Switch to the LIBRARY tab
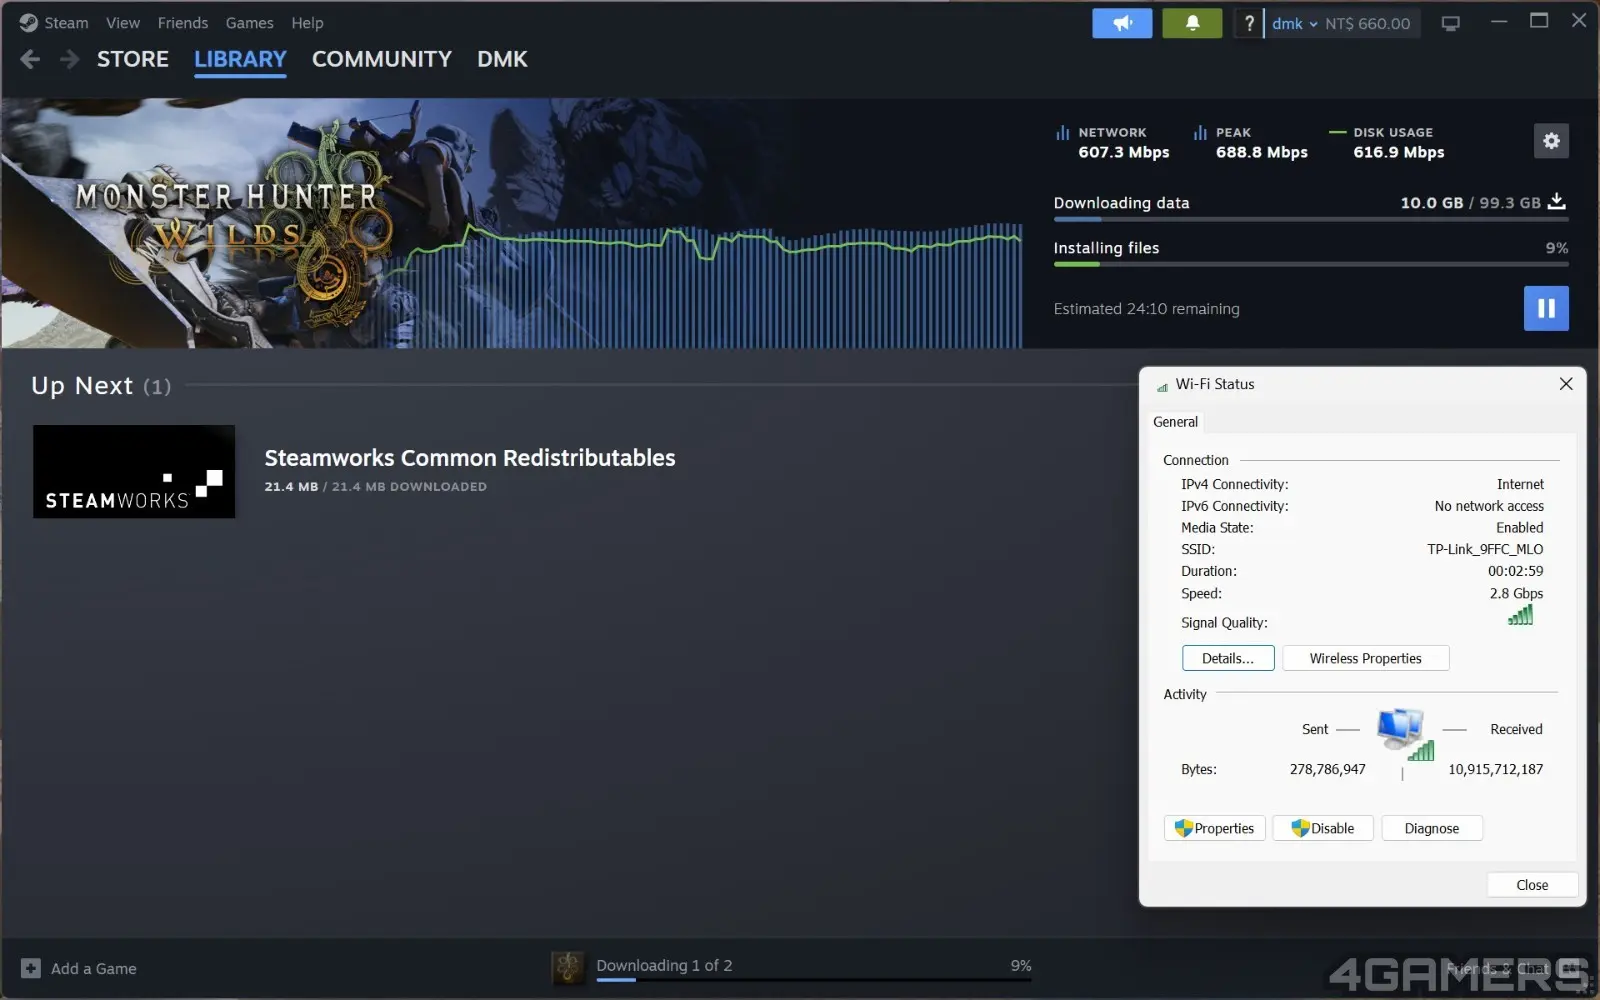This screenshot has height=1000, width=1600. coord(240,60)
